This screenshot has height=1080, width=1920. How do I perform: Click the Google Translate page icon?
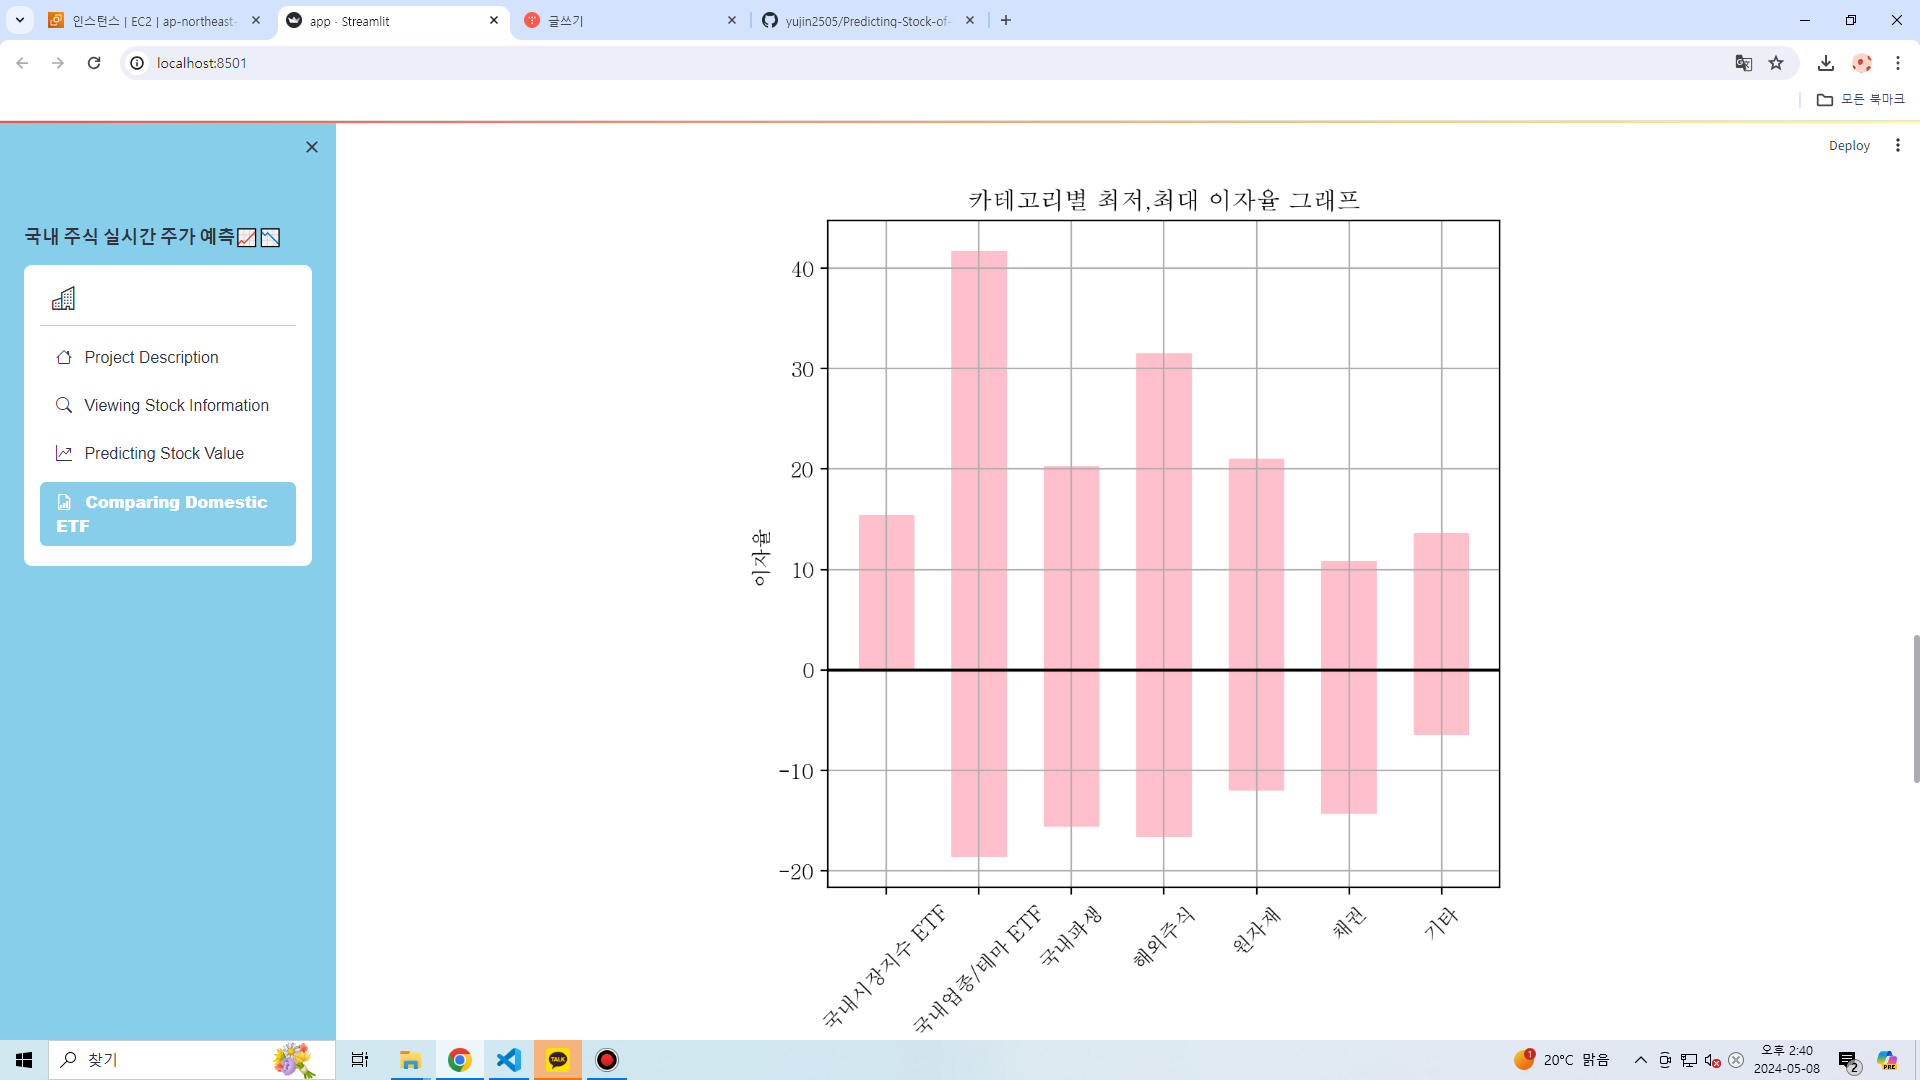tap(1743, 63)
